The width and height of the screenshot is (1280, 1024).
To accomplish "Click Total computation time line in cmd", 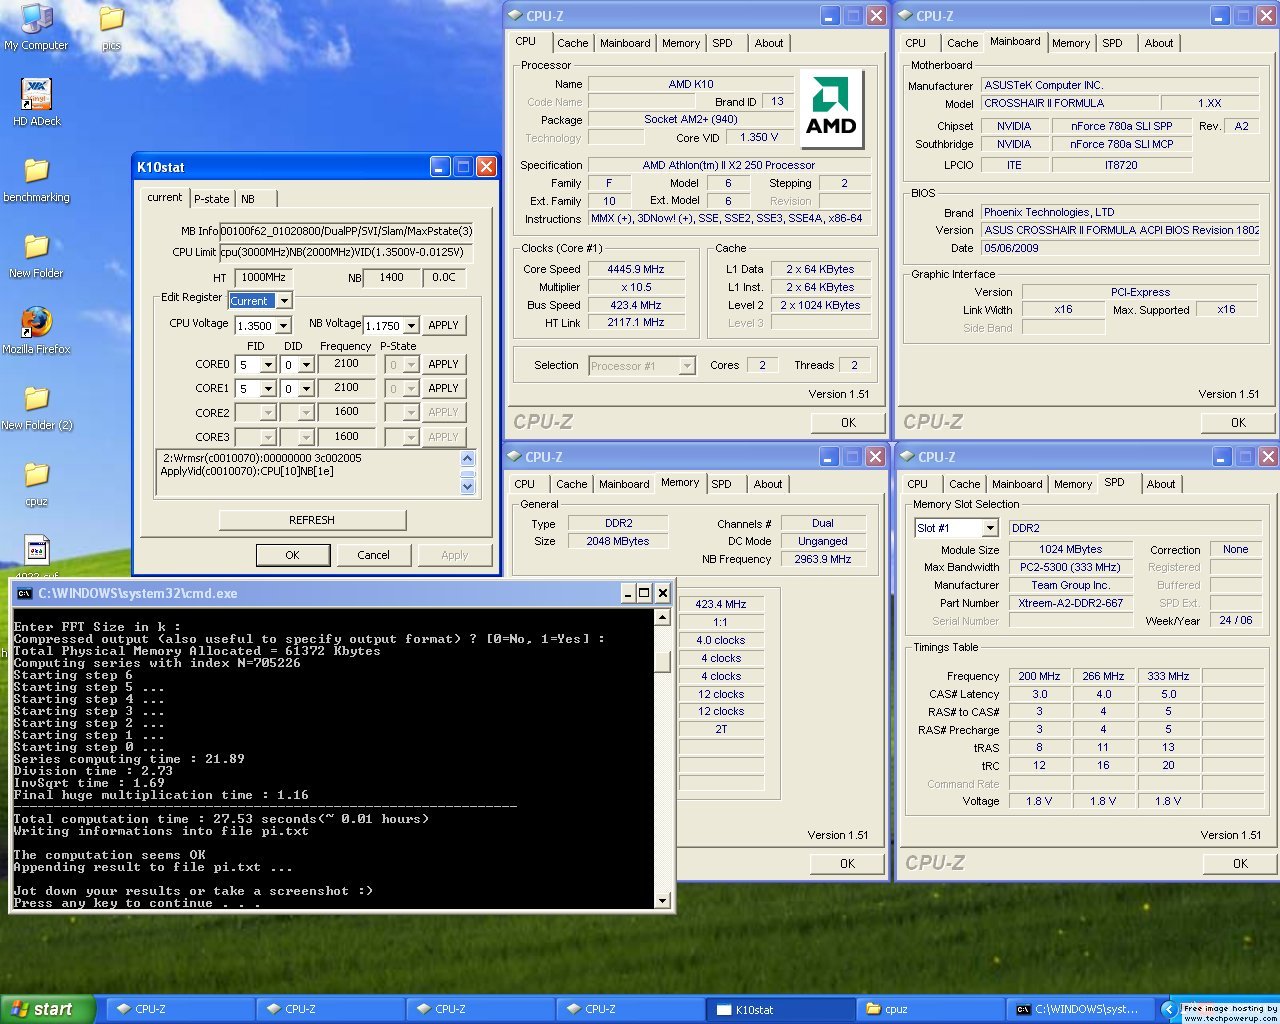I will click(x=221, y=819).
